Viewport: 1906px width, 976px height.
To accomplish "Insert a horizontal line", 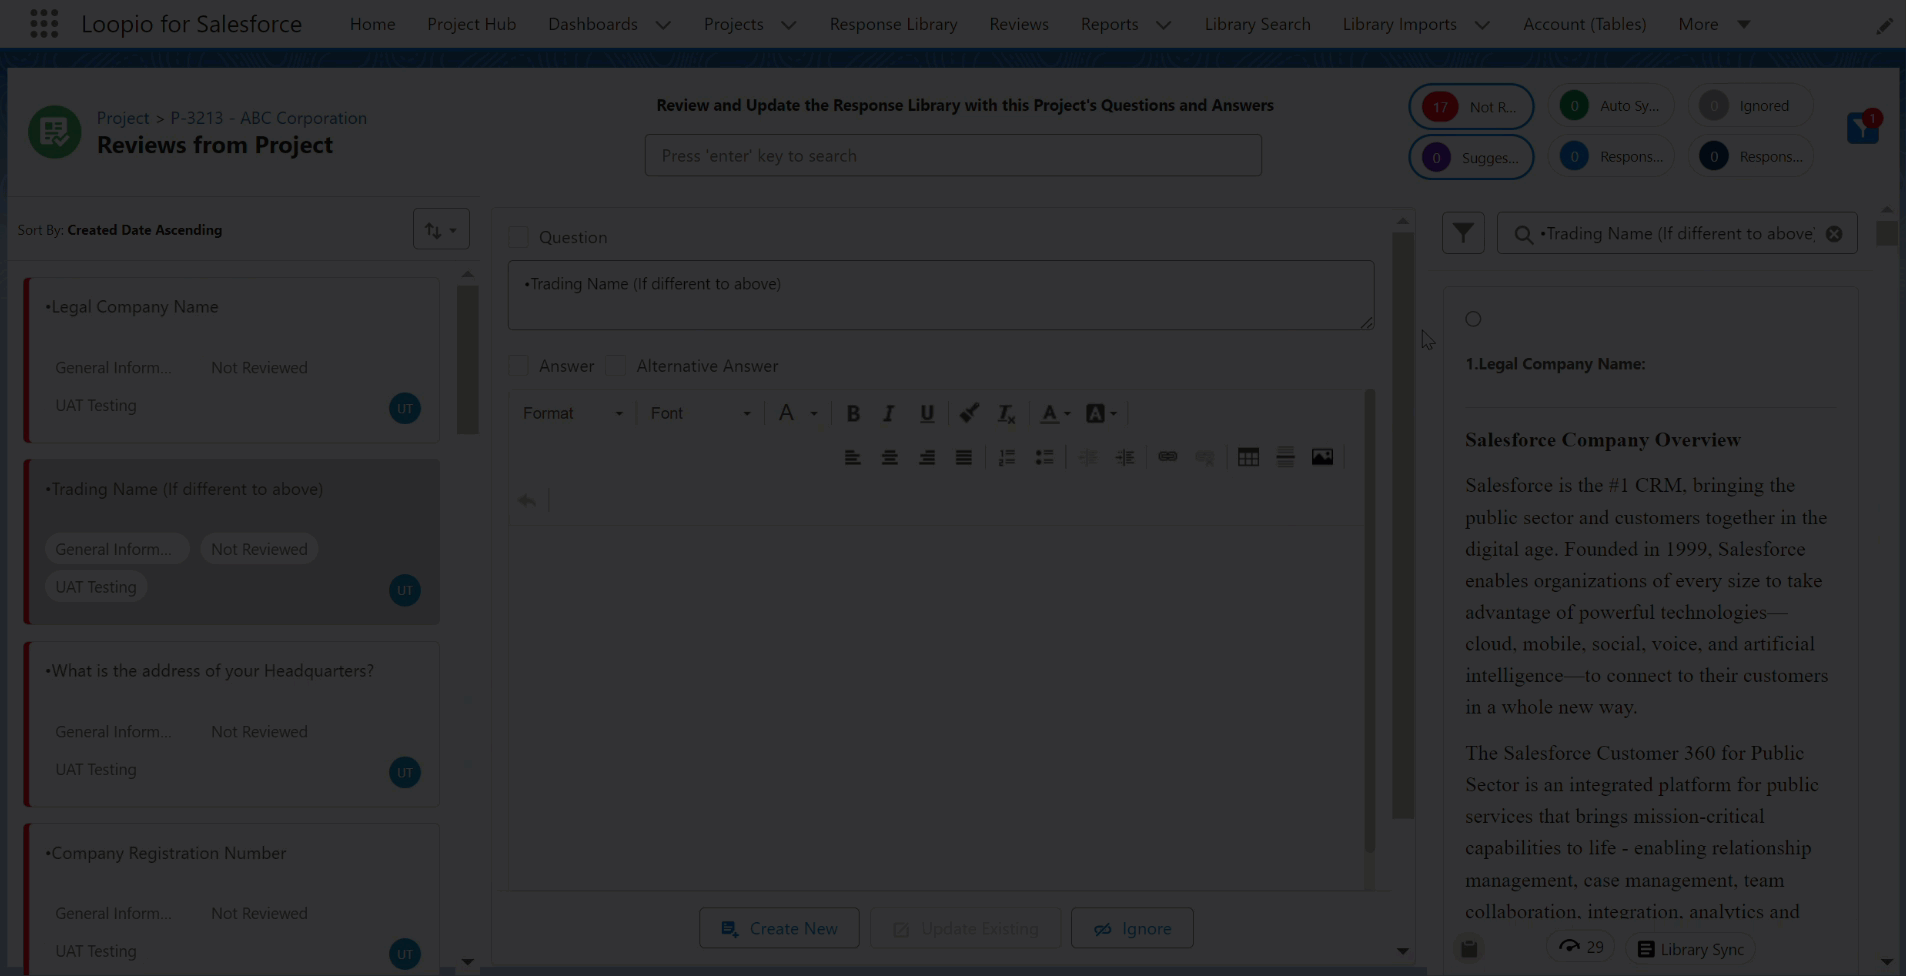I will point(1285,457).
